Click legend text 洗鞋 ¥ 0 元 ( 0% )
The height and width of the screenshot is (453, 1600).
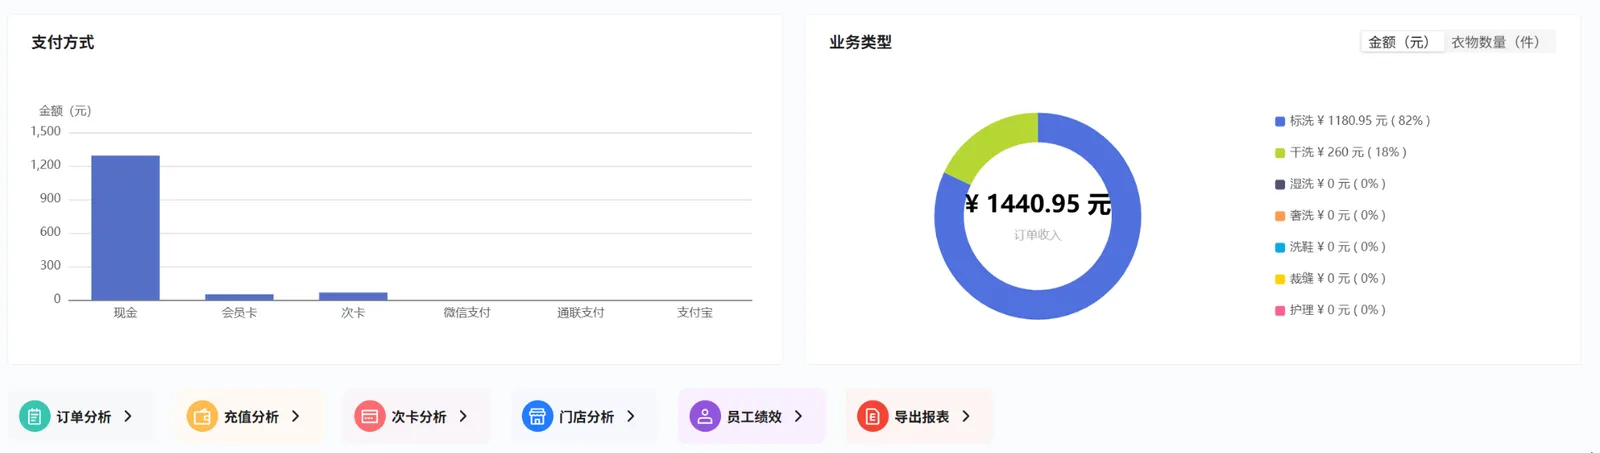tap(1337, 247)
